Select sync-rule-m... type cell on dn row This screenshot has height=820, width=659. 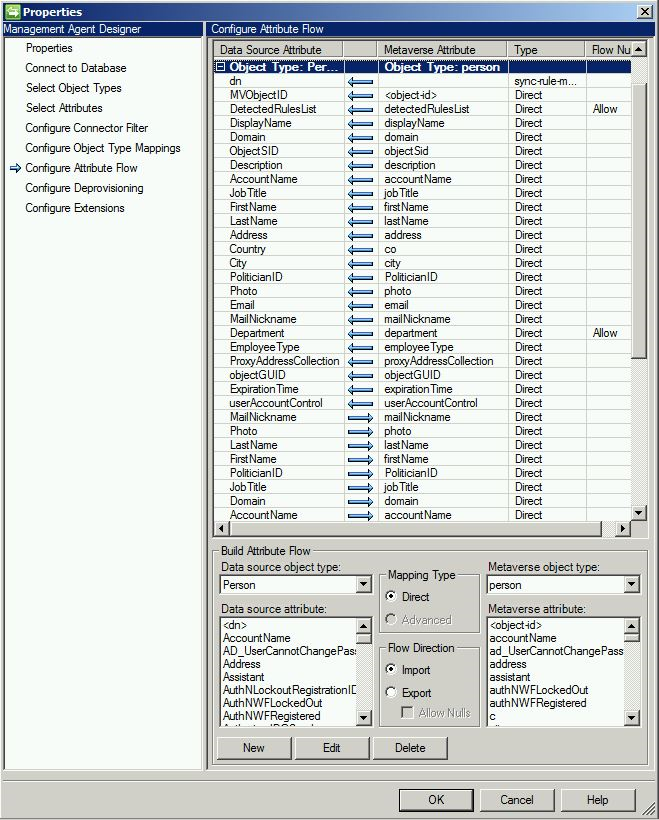click(546, 82)
